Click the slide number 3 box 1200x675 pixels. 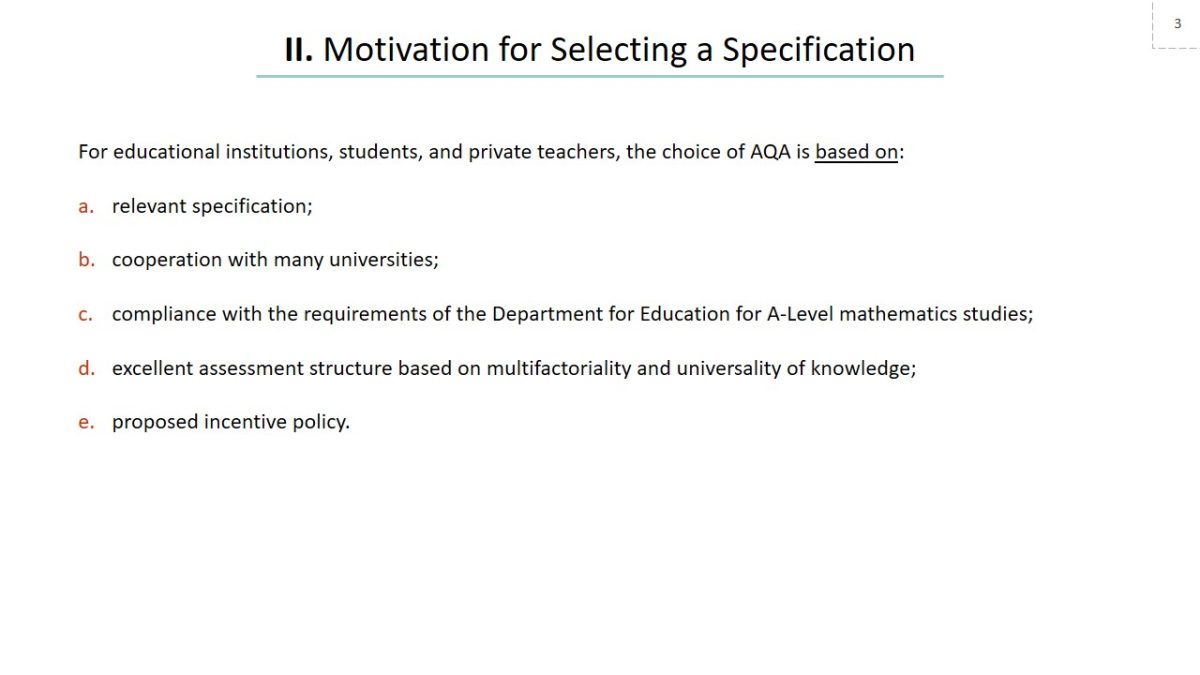pos(1177,24)
